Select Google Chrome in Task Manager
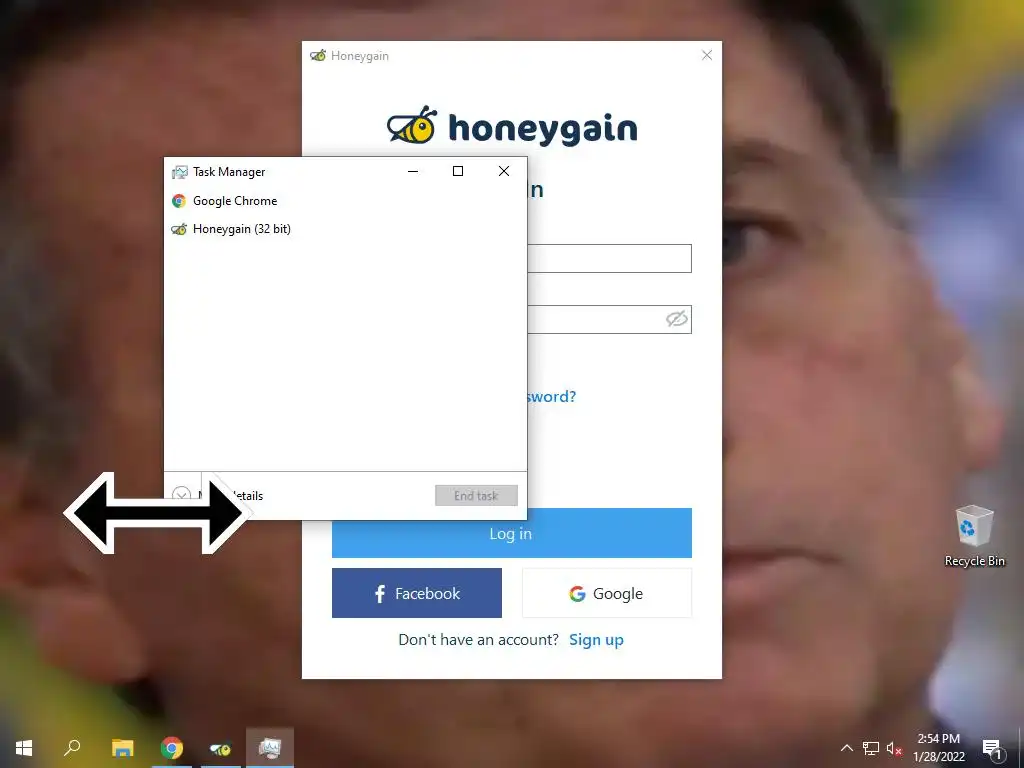 (345, 201)
